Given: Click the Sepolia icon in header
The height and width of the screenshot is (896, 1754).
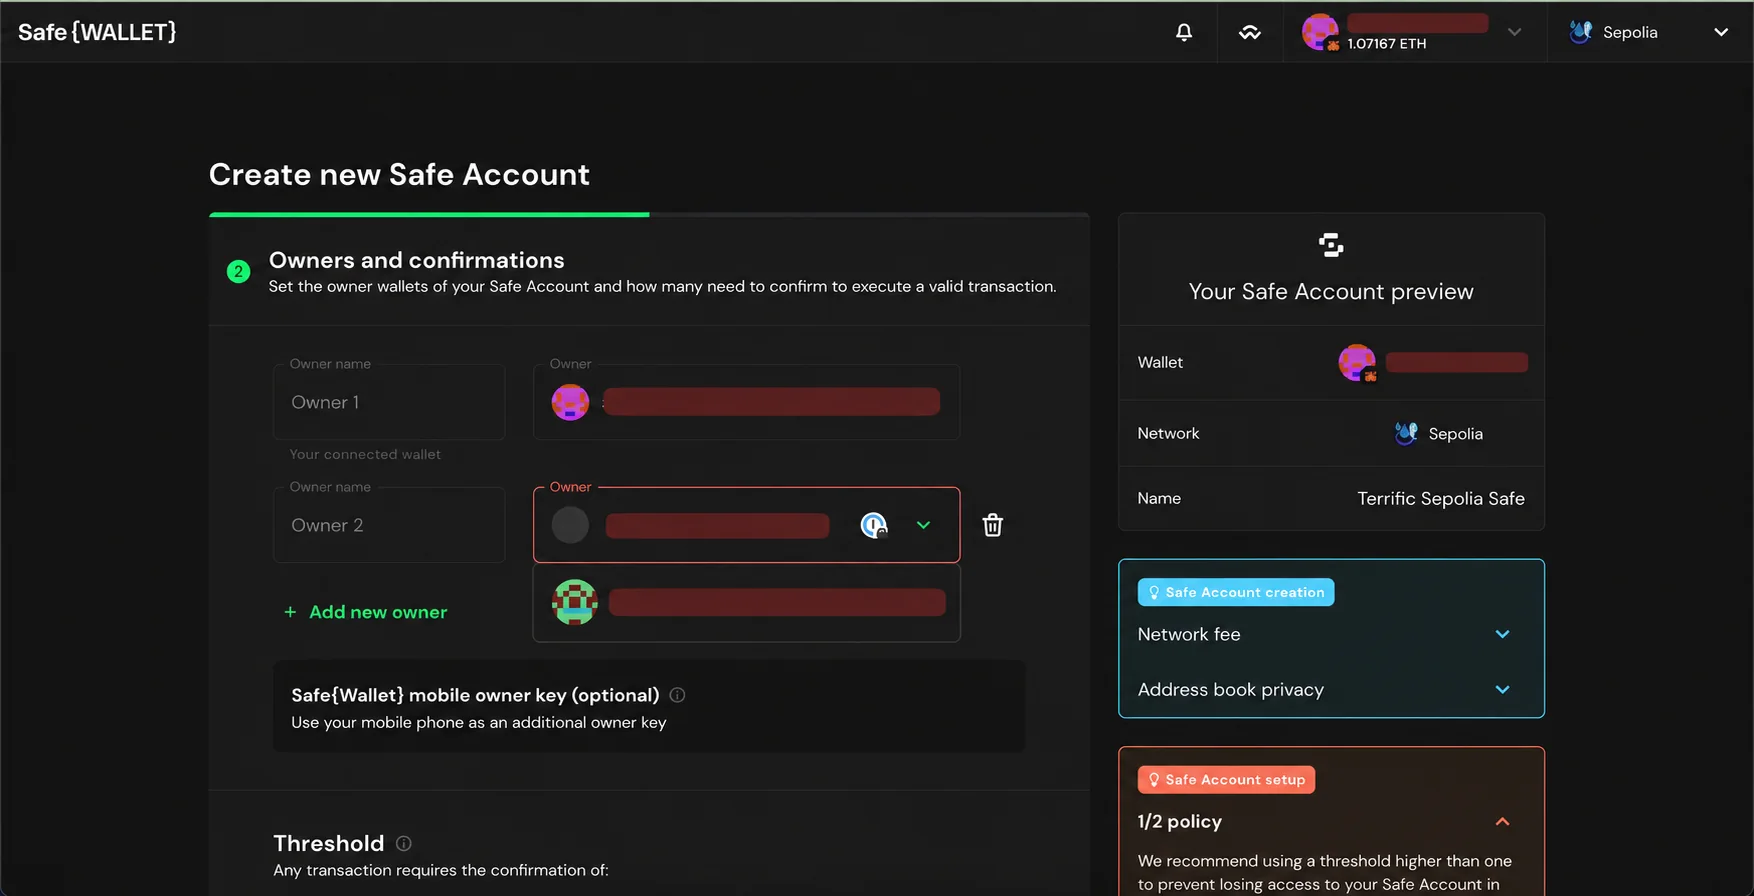Looking at the screenshot, I should point(1581,32).
